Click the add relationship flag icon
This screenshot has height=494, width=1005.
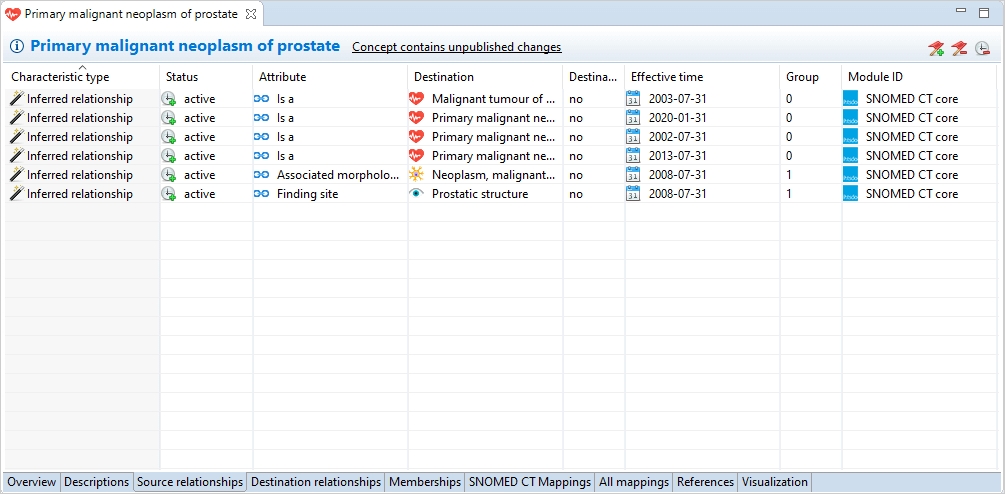(936, 48)
